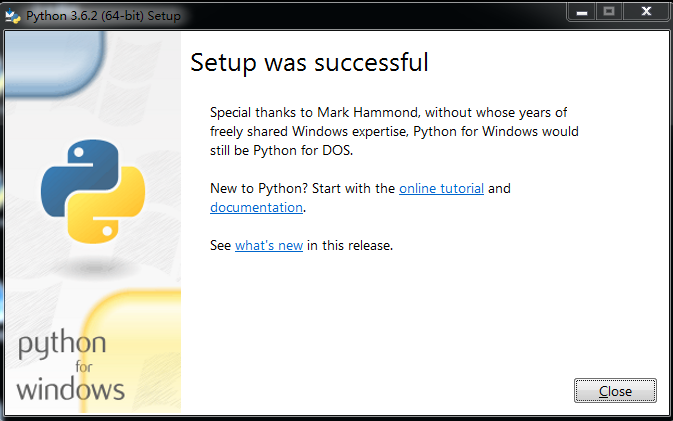Click the shadow beneath the Python logo
Viewport: 673px width, 421px height.
(x=94, y=268)
